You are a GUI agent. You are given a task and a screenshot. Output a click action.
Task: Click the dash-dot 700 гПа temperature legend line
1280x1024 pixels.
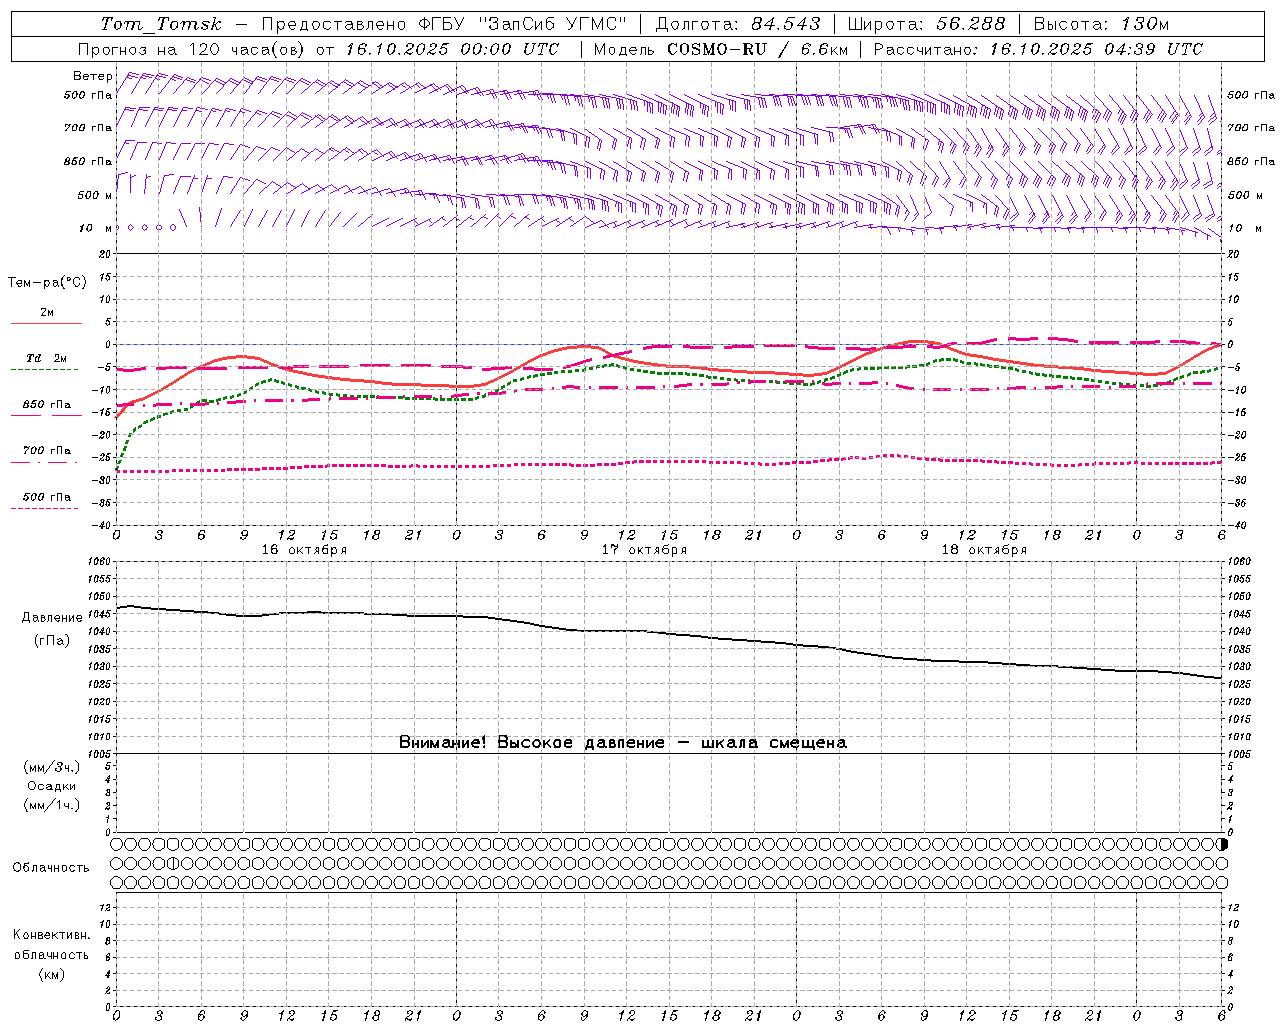click(46, 462)
